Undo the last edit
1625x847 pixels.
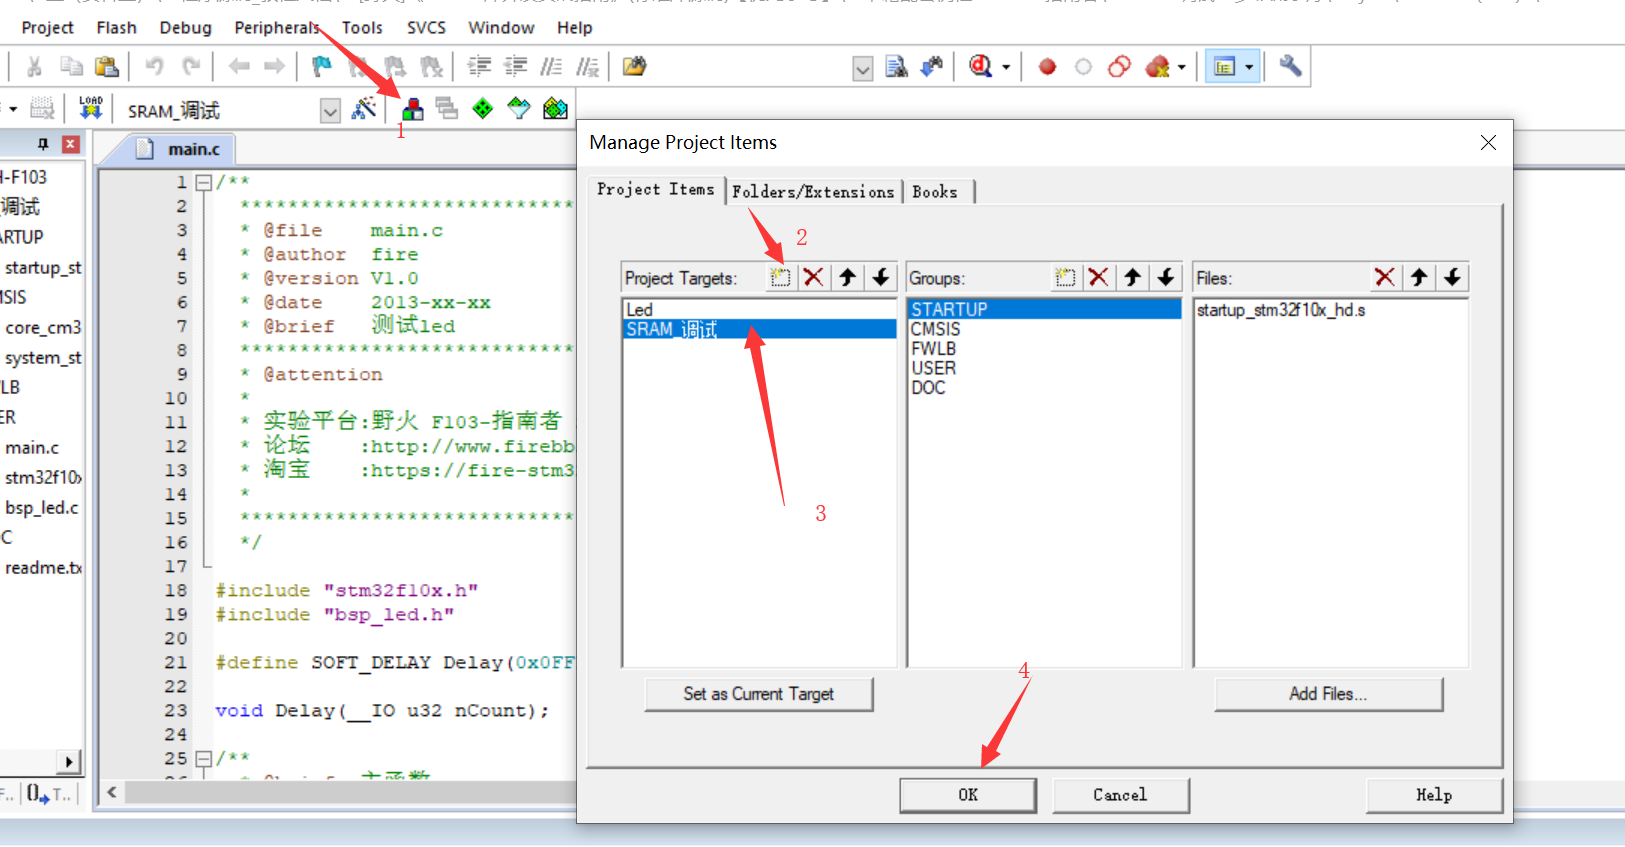point(154,67)
